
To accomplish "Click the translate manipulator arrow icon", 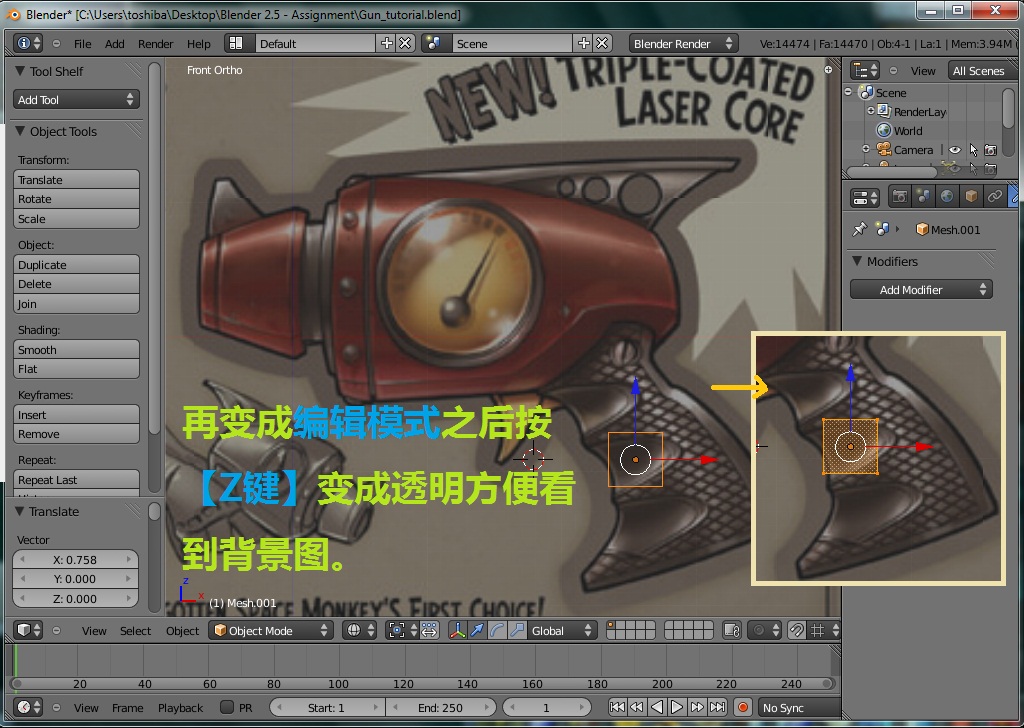I will point(477,630).
